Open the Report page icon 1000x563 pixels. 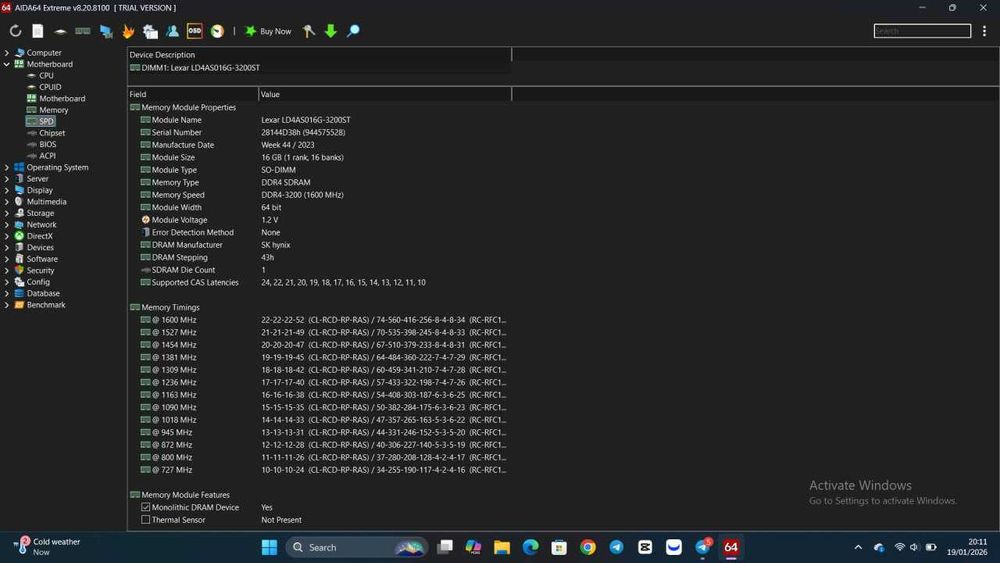tap(38, 31)
